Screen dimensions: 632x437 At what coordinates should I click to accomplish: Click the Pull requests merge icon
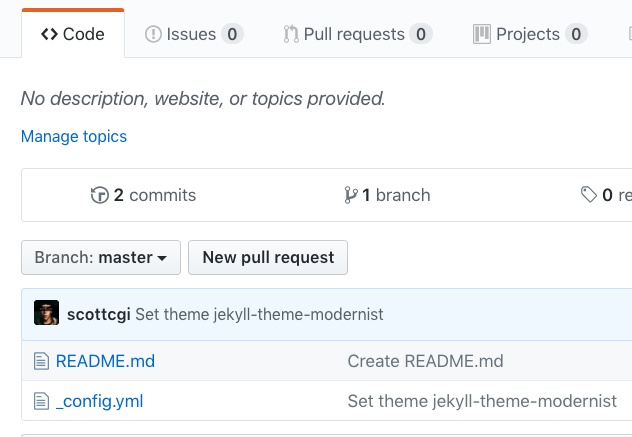291,34
